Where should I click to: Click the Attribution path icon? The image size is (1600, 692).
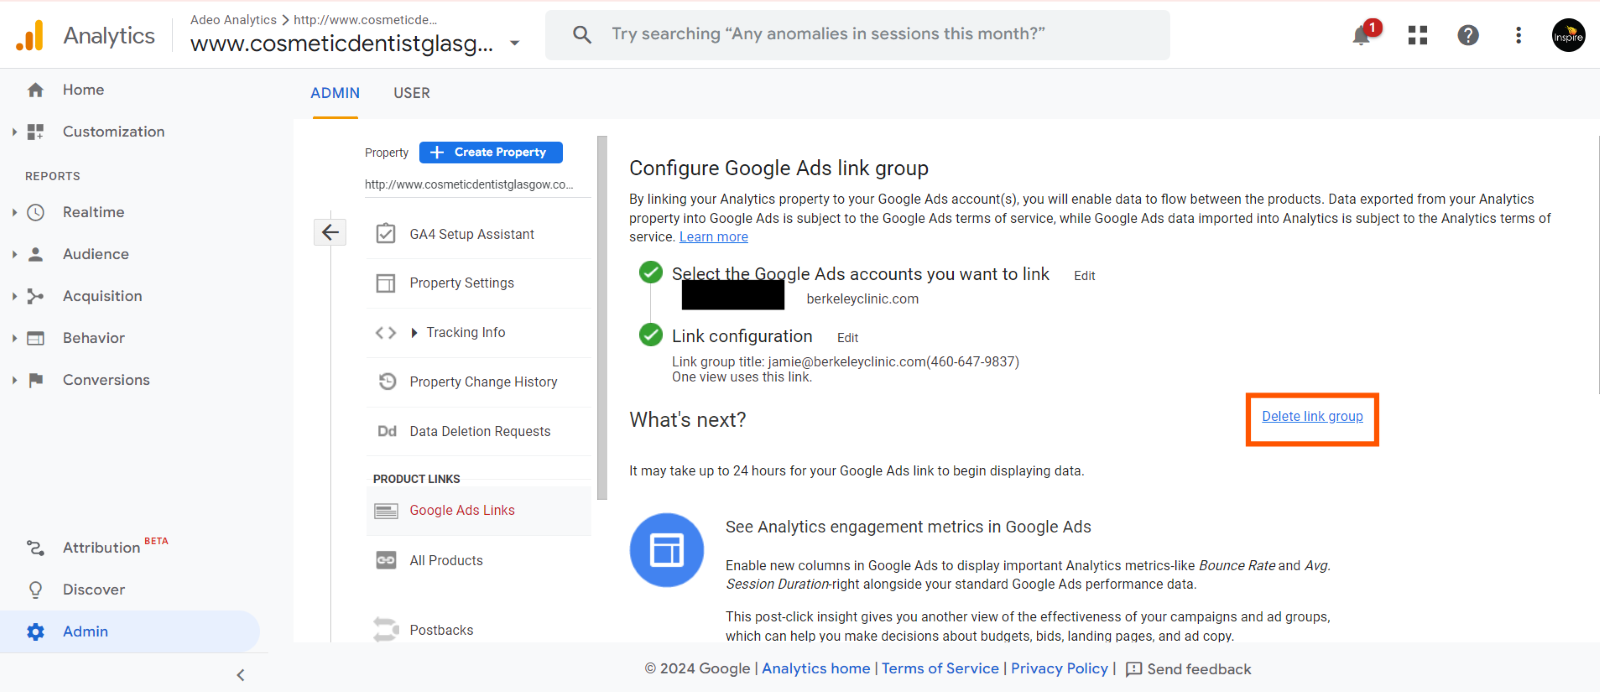point(36,548)
